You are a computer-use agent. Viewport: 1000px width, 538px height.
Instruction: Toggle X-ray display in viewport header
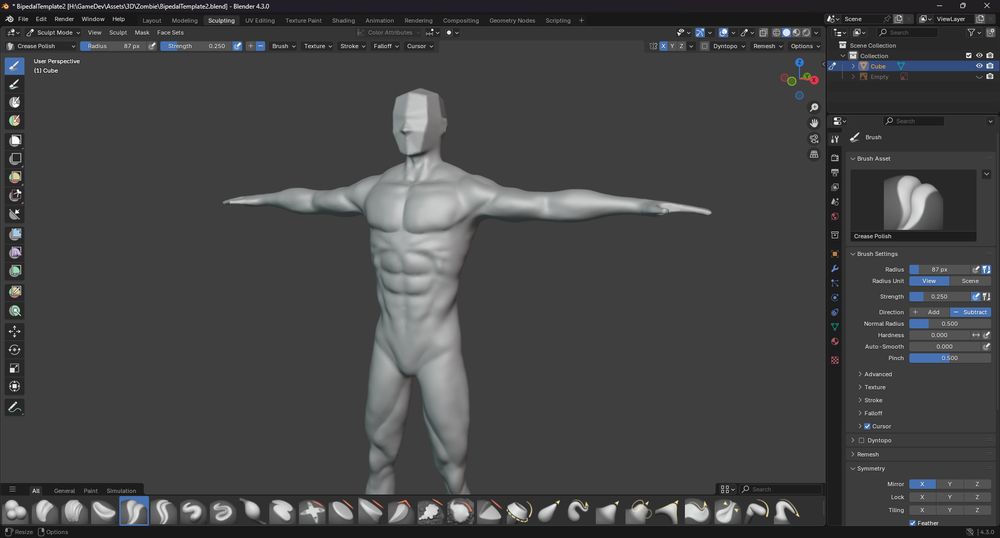click(x=763, y=33)
